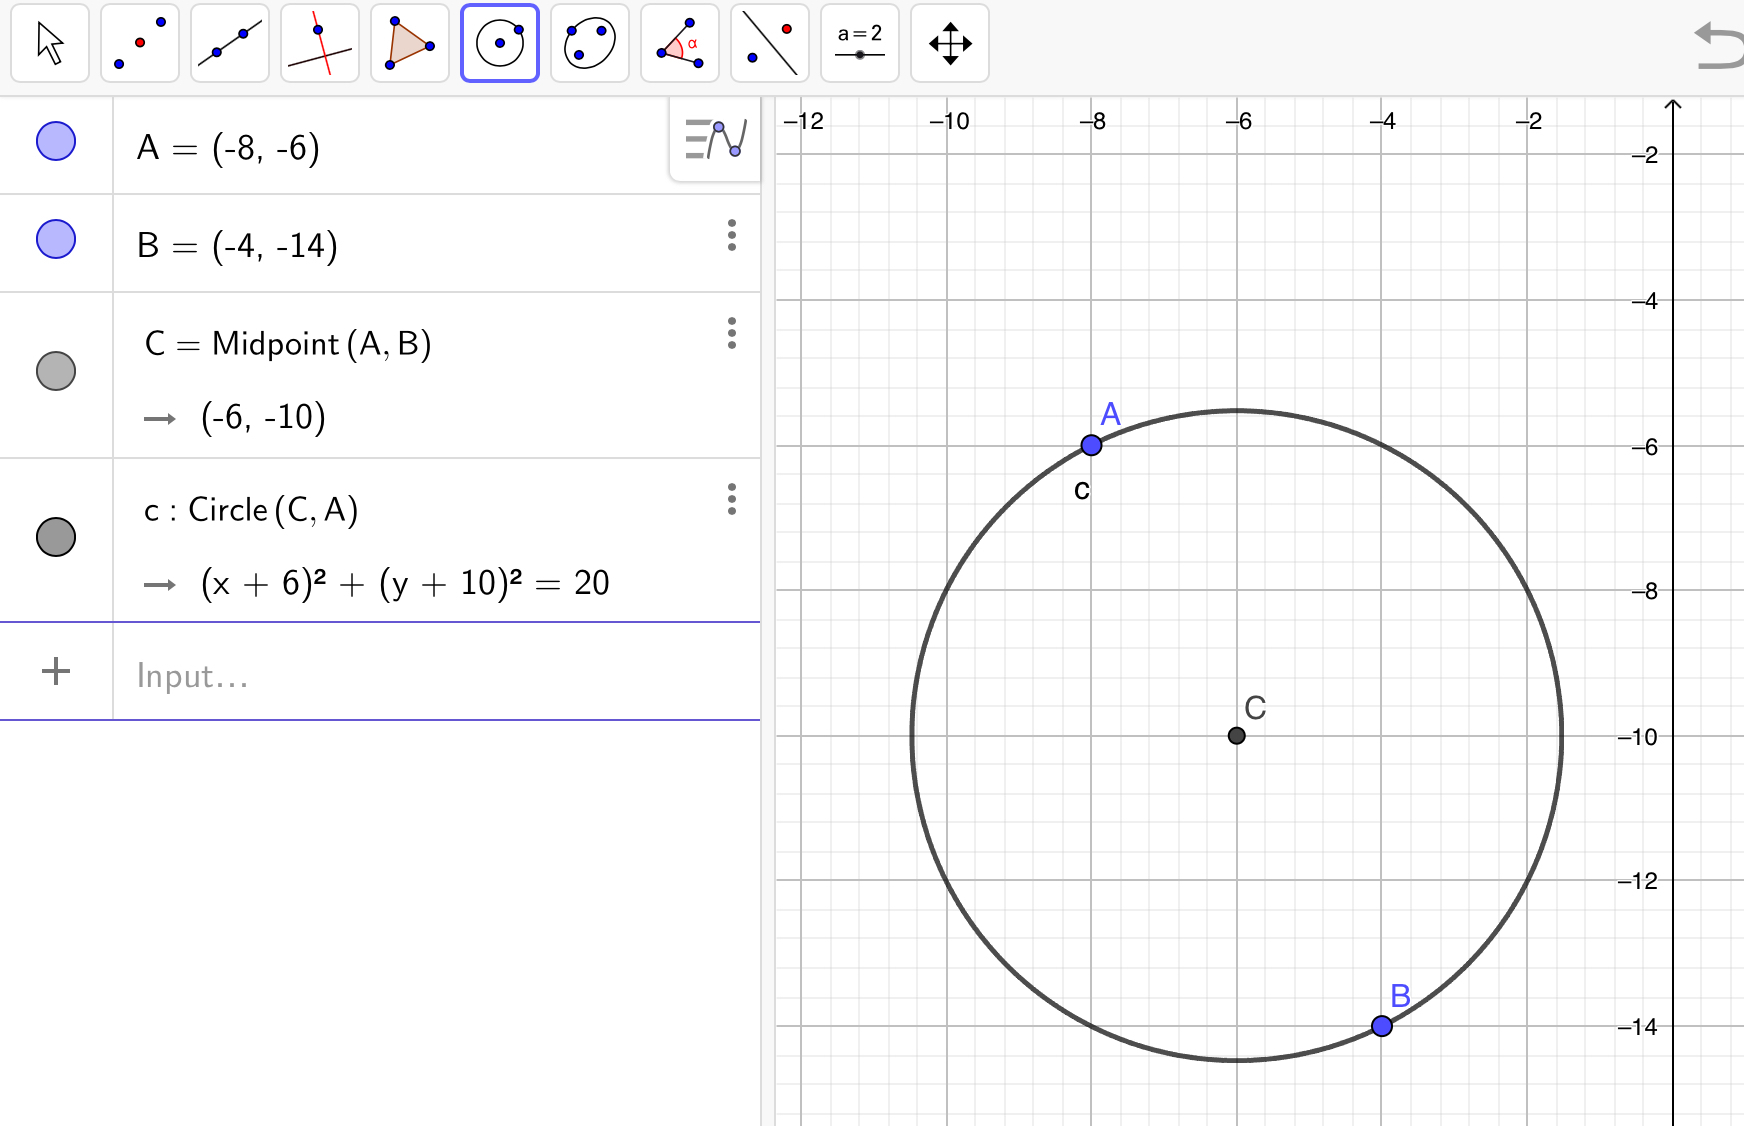The width and height of the screenshot is (1744, 1126).
Task: Select the Perpendicular Line tool
Action: coord(320,43)
